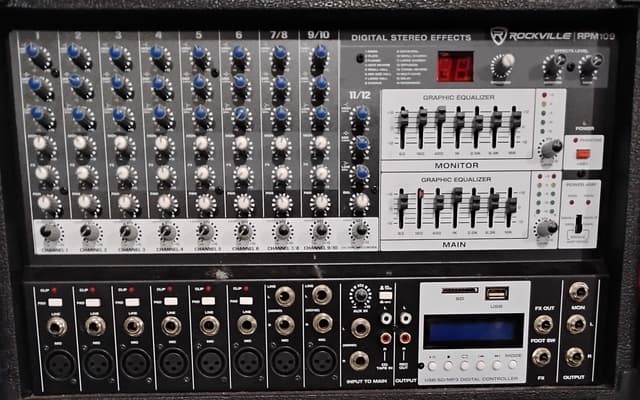Click the main output R jack
The width and height of the screenshot is (640, 400).
click(x=575, y=358)
